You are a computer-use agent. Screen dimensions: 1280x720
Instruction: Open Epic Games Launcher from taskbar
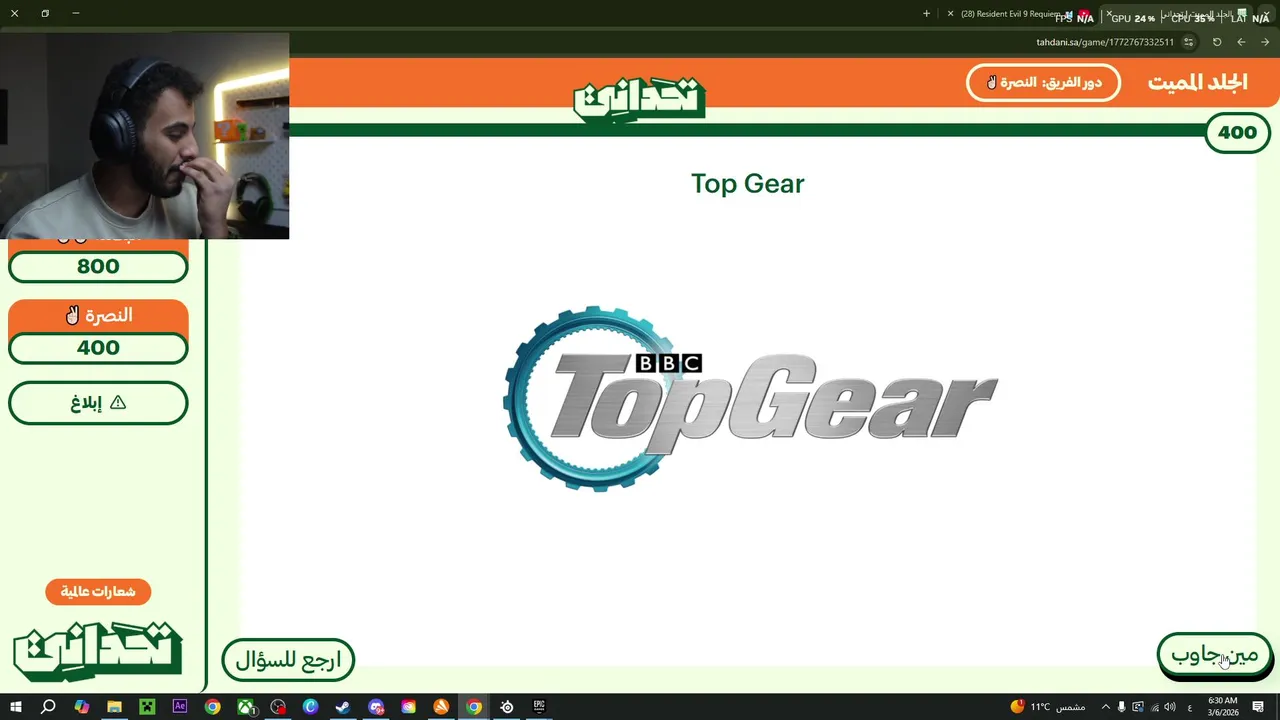click(539, 707)
